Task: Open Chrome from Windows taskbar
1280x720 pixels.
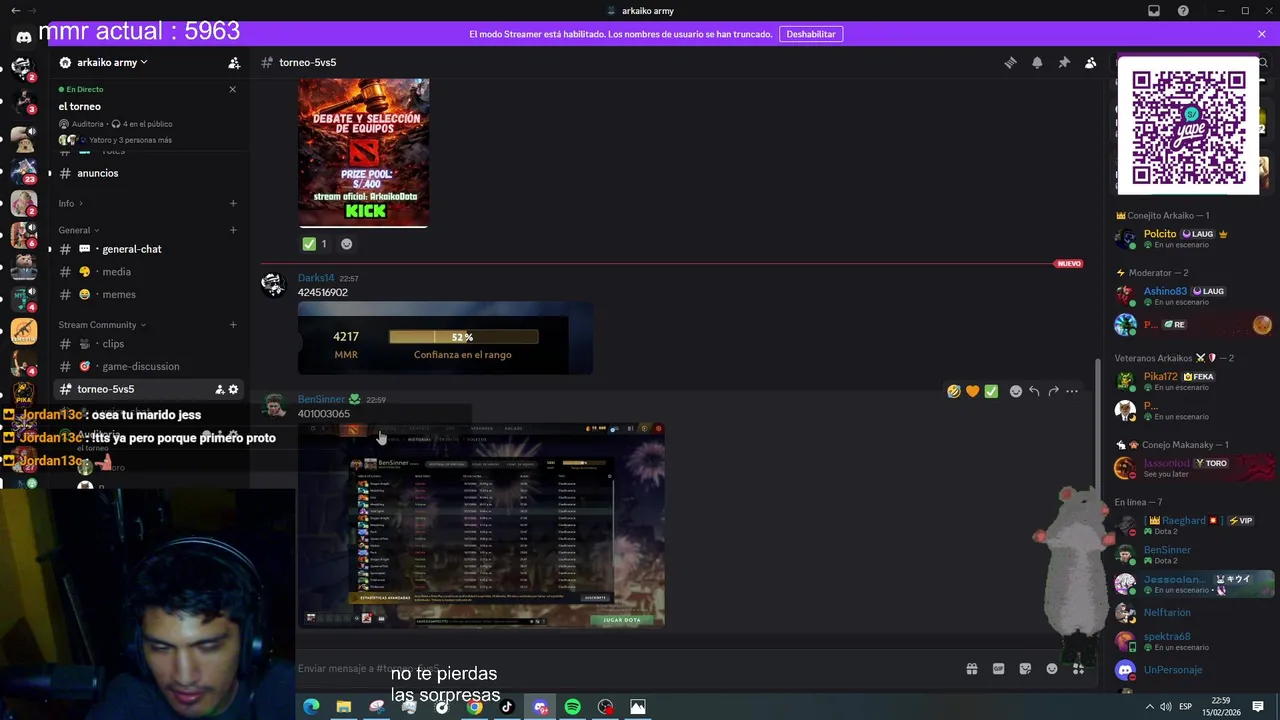Action: pyautogui.click(x=474, y=707)
